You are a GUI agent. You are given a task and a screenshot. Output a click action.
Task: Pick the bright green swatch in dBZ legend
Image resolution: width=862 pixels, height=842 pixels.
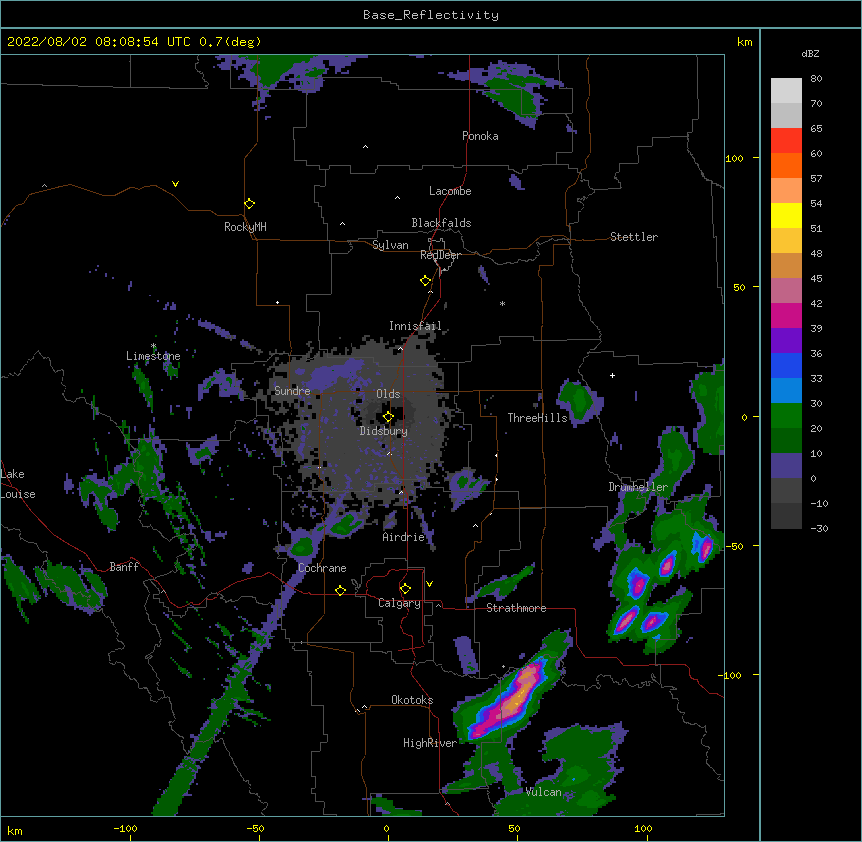(786, 416)
